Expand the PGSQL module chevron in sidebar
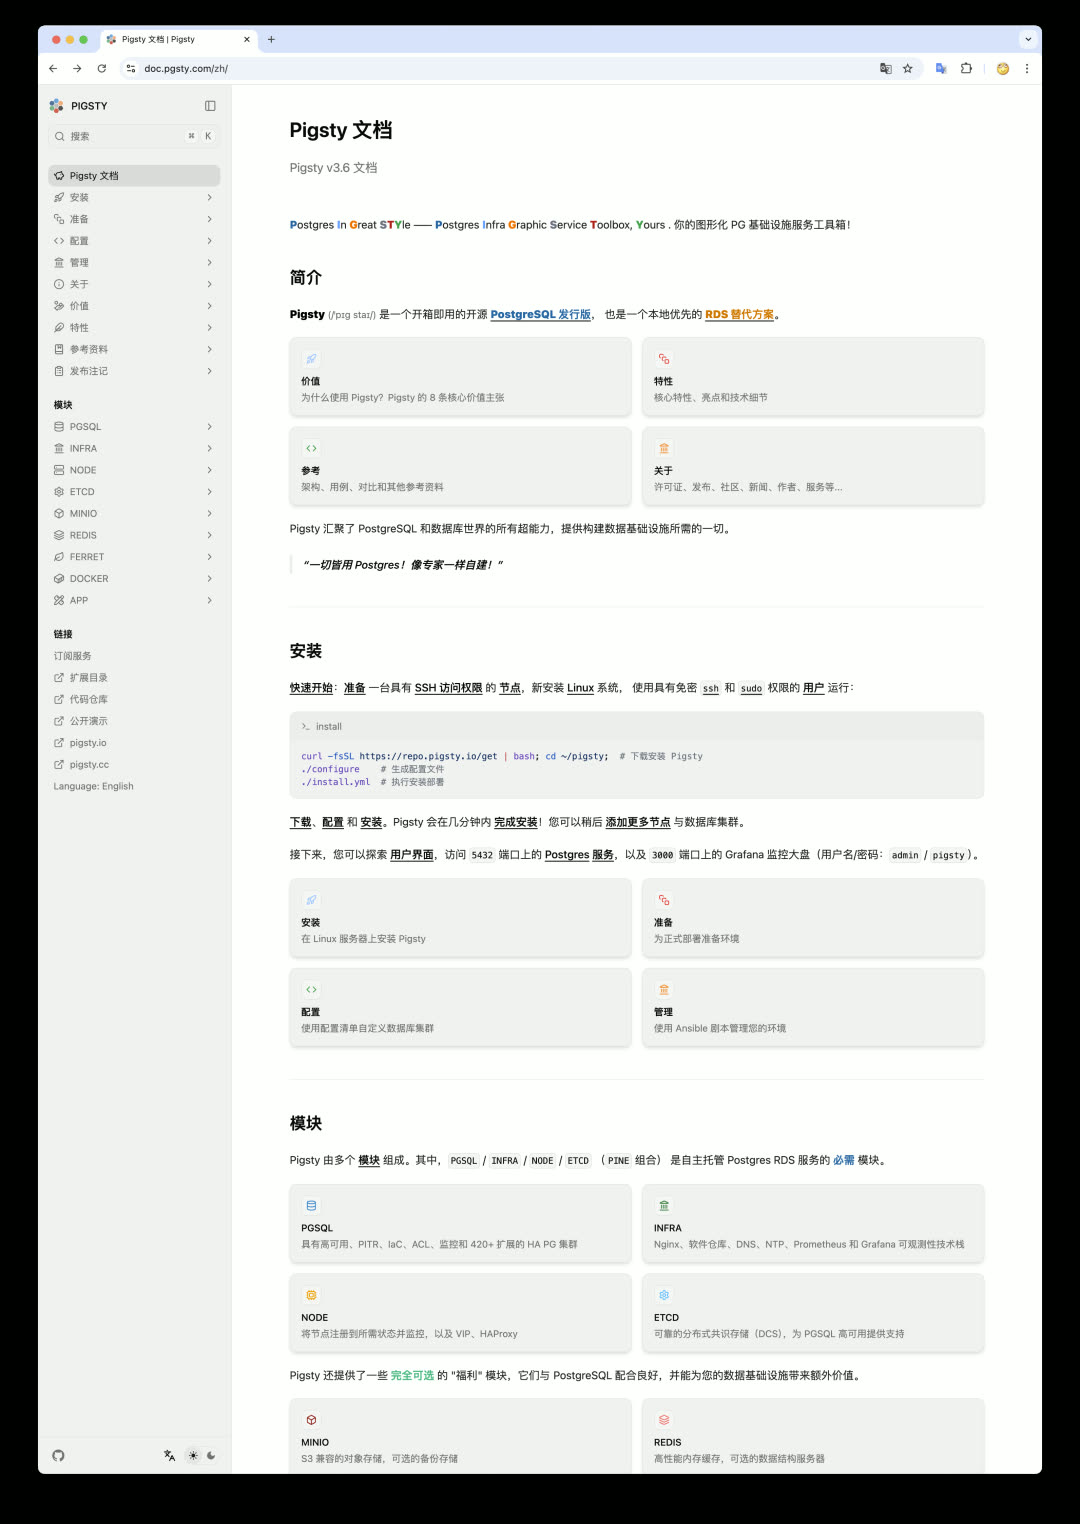Screen dimensions: 1080x1524 (209, 427)
